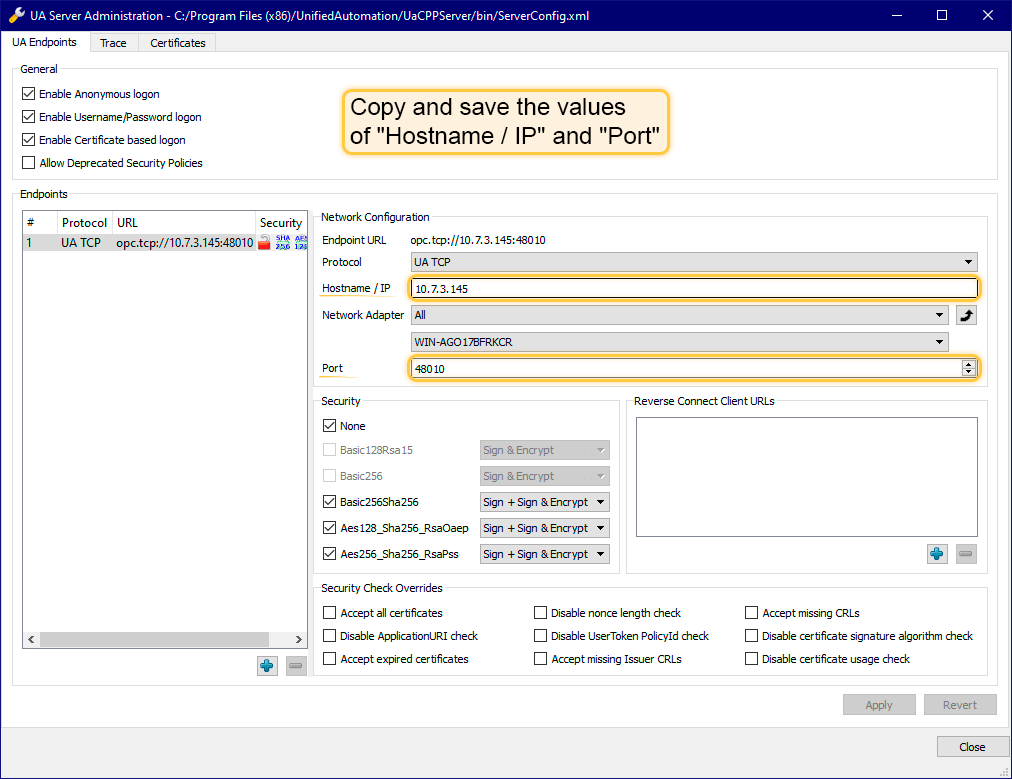The image size is (1012, 779).
Task: Remove selected endpoint with minus icon below list
Action: [x=296, y=665]
